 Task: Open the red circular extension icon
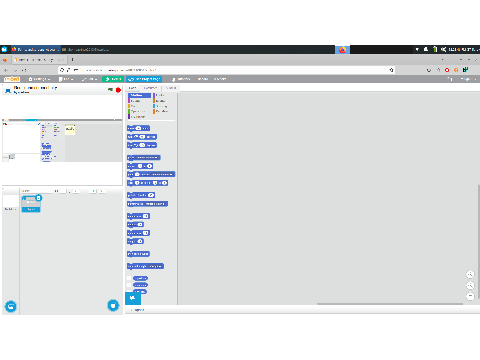point(447,70)
